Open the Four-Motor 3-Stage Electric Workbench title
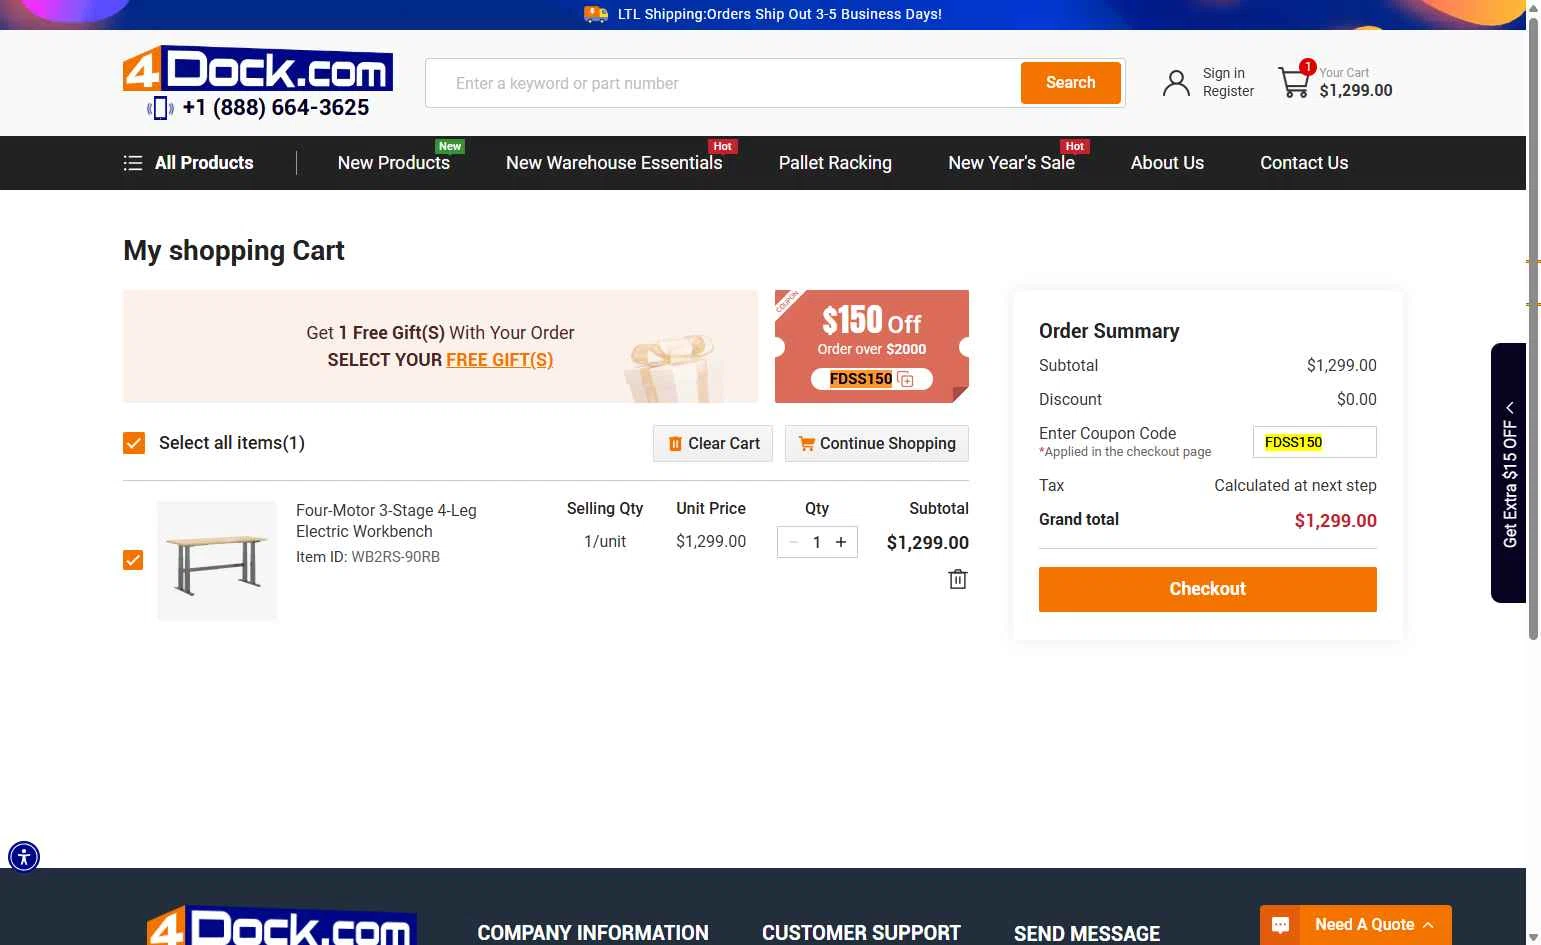The image size is (1541, 945). click(386, 521)
